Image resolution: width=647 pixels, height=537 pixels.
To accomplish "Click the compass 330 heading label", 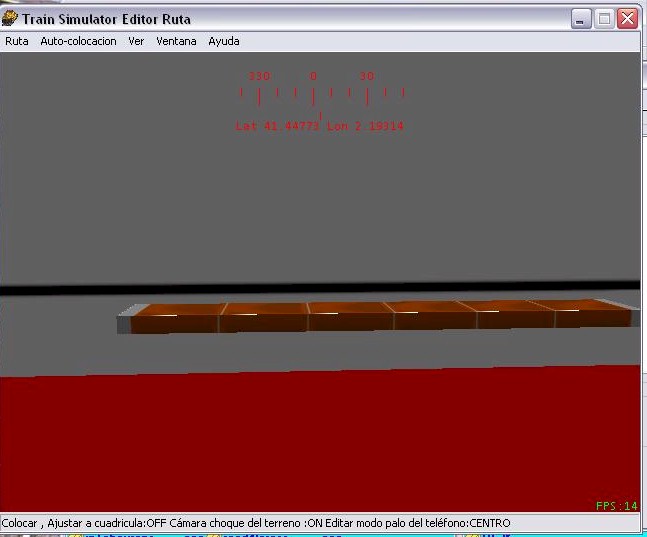I will 259,76.
